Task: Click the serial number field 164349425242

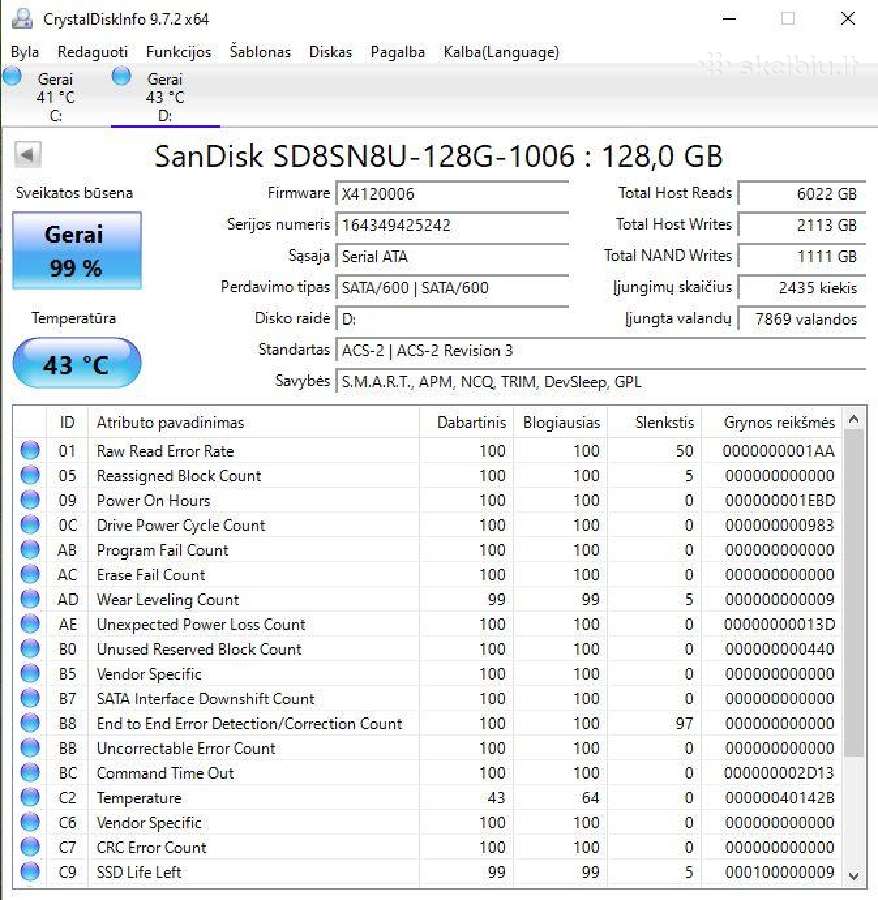Action: 452,225
